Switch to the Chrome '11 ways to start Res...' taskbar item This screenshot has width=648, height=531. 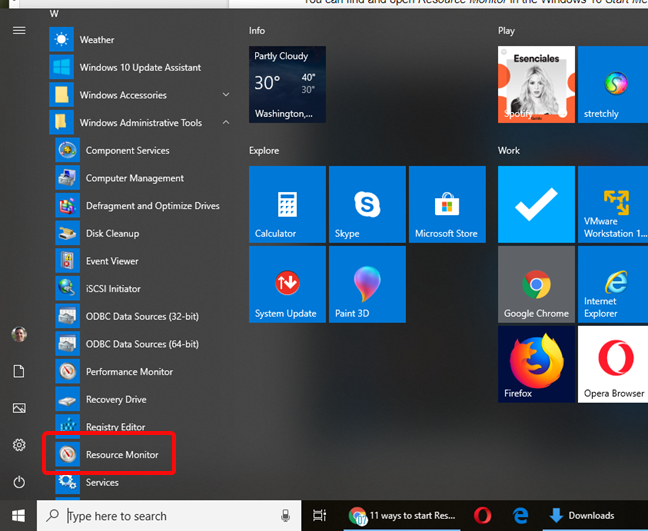(402, 515)
